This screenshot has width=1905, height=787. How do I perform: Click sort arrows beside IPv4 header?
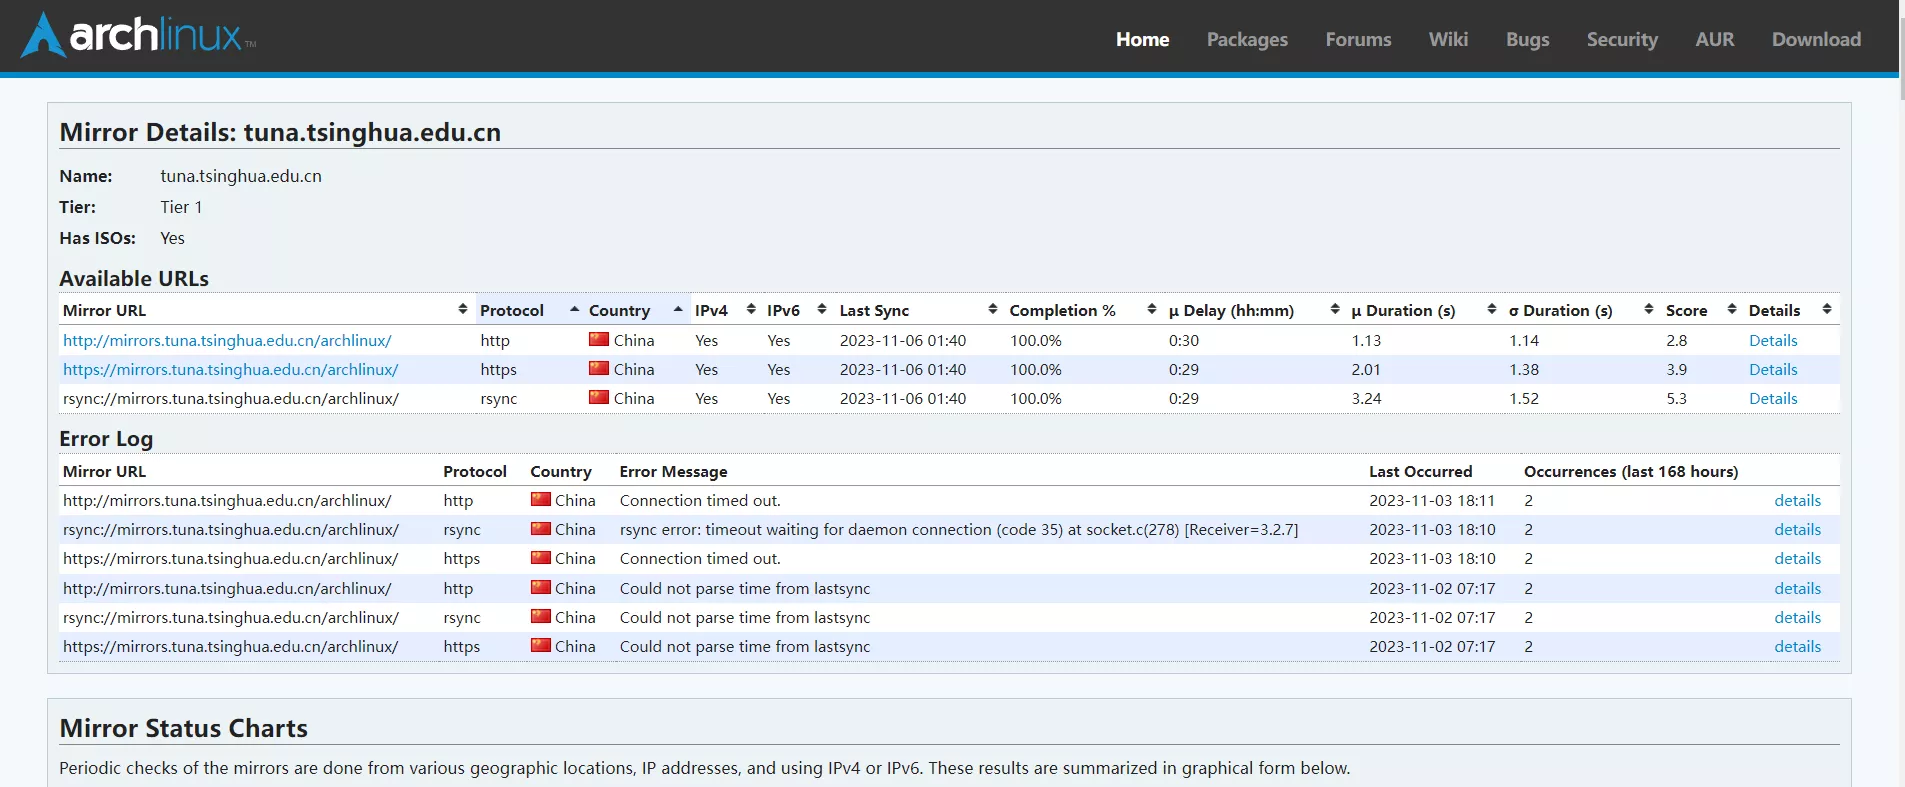click(x=751, y=309)
